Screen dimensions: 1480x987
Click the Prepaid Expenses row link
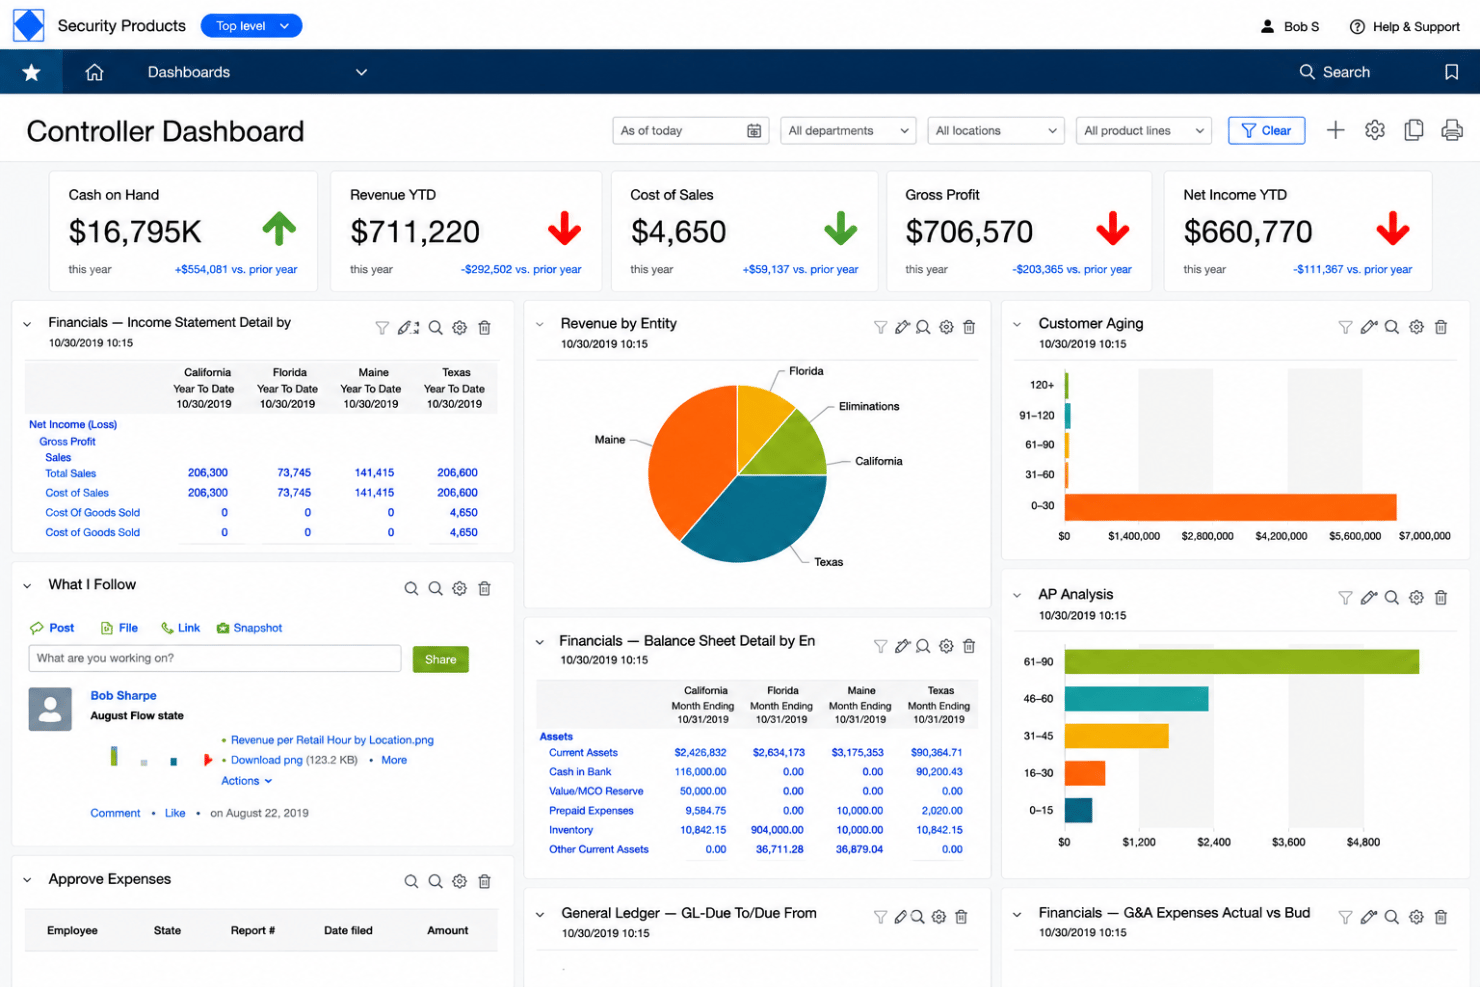pos(591,811)
